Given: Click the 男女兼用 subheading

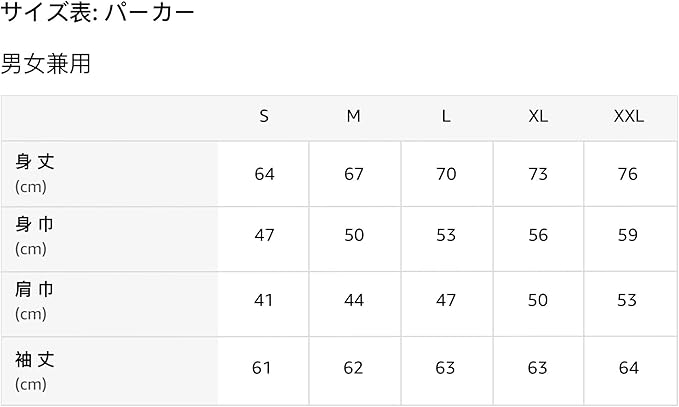Looking at the screenshot, I should coord(46,65).
